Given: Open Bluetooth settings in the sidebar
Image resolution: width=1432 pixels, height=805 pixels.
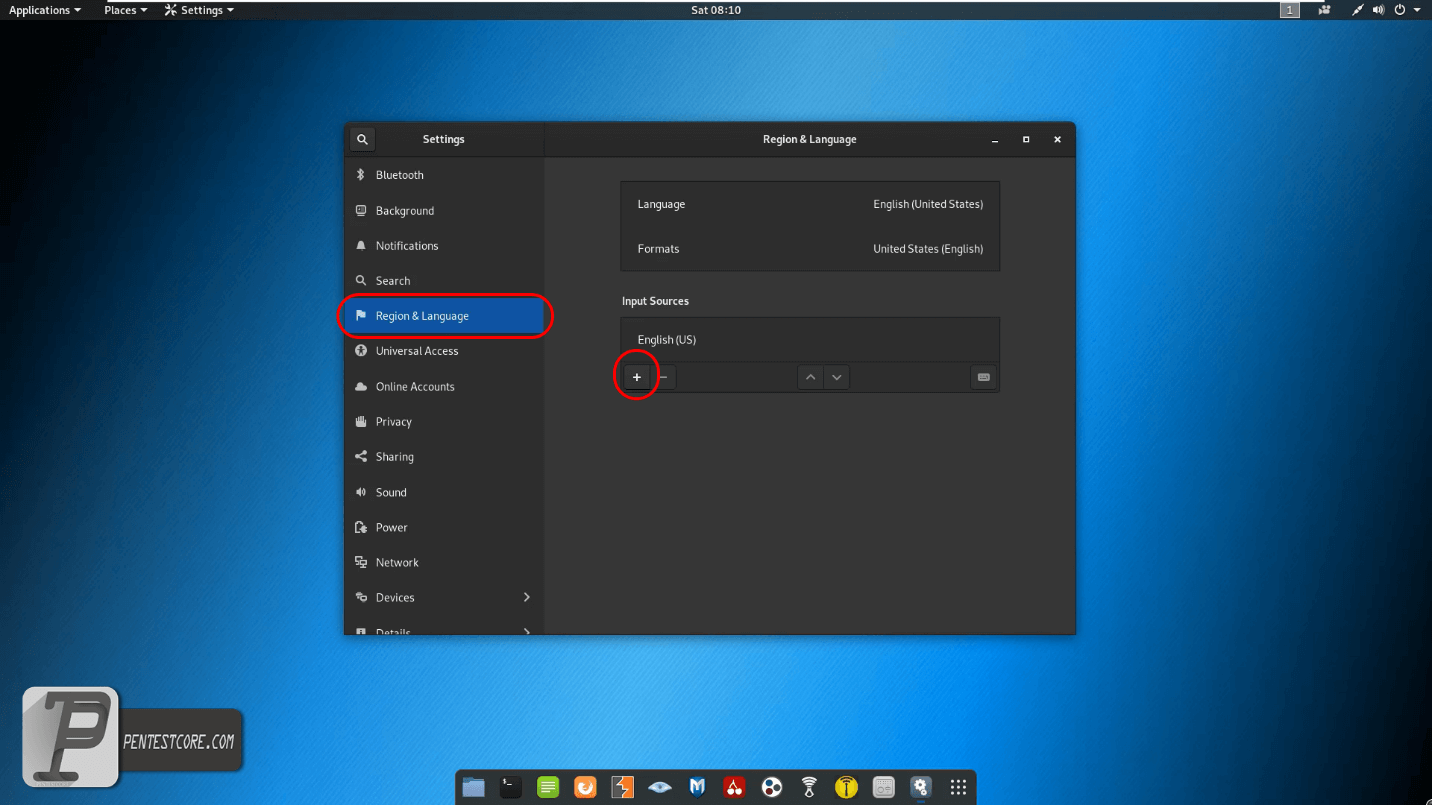Looking at the screenshot, I should click(444, 175).
